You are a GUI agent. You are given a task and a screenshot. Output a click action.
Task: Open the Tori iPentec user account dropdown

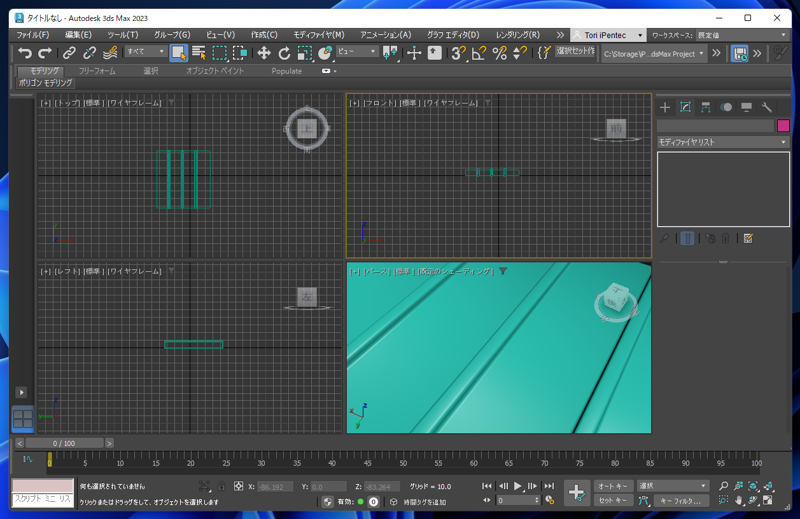[608, 35]
